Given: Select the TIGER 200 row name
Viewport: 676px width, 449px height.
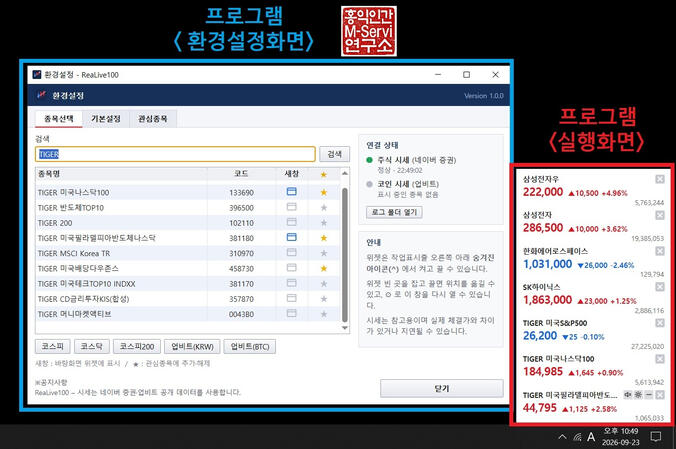Looking at the screenshot, I should tap(55, 223).
